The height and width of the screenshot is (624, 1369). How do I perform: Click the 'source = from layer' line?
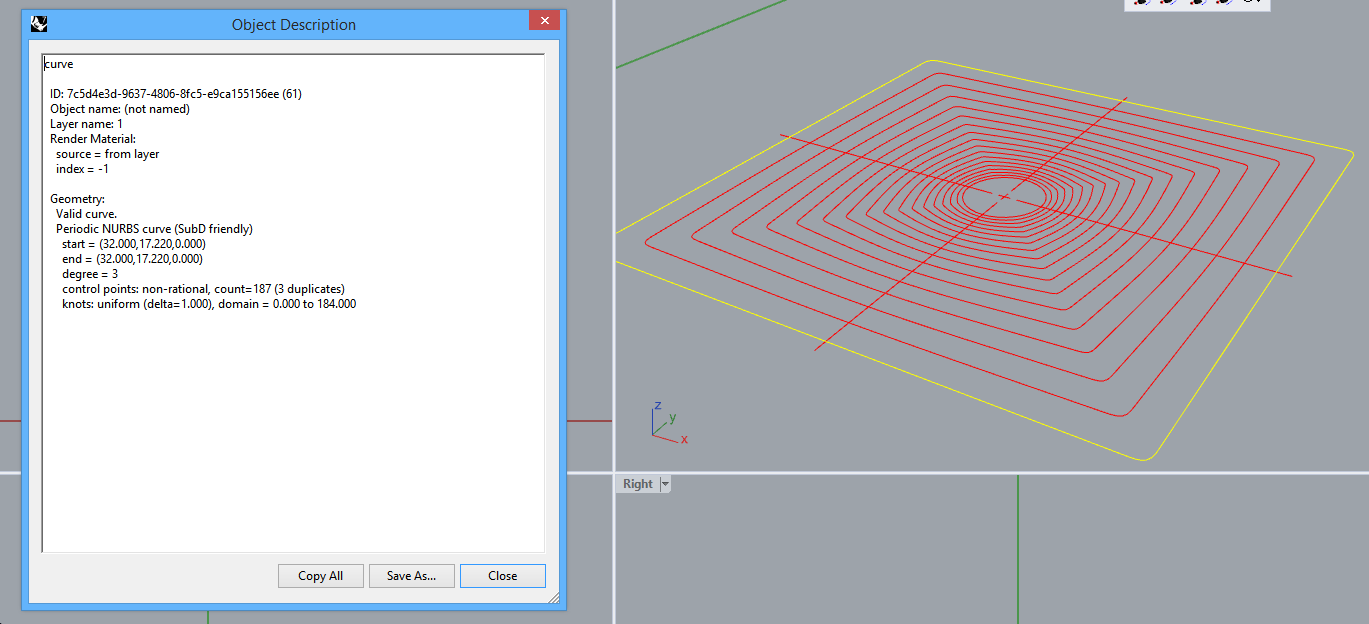point(107,154)
